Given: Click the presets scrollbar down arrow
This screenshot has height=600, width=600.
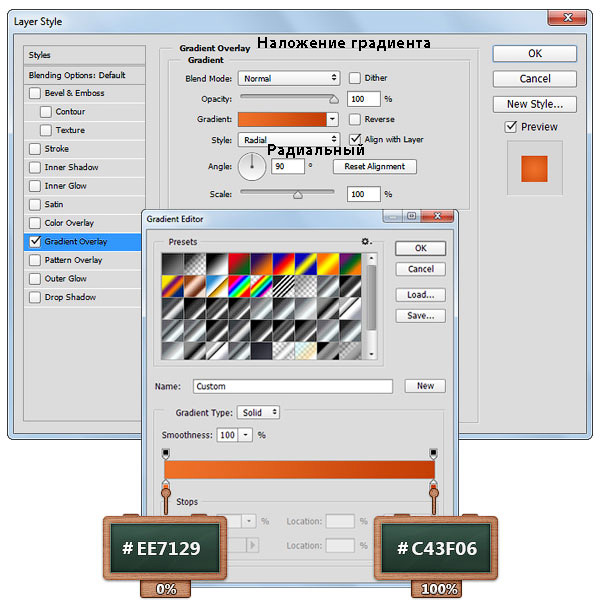Looking at the screenshot, I should pos(371,354).
